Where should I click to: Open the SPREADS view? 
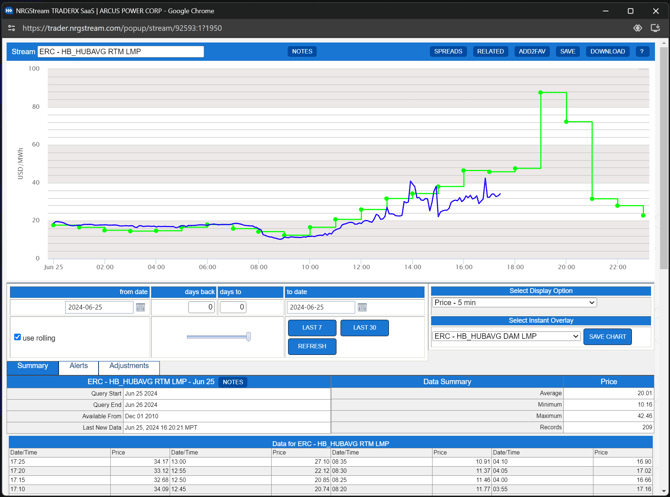(448, 51)
